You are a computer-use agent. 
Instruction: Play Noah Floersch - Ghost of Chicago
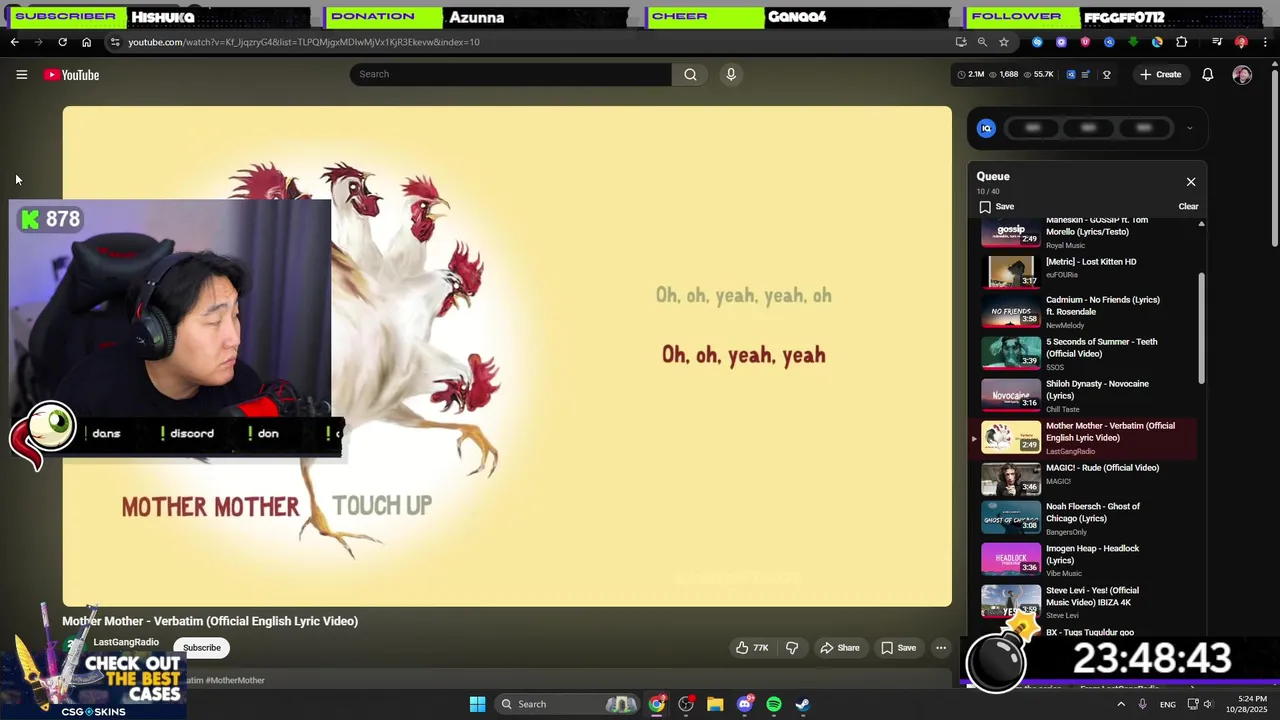point(1088,519)
